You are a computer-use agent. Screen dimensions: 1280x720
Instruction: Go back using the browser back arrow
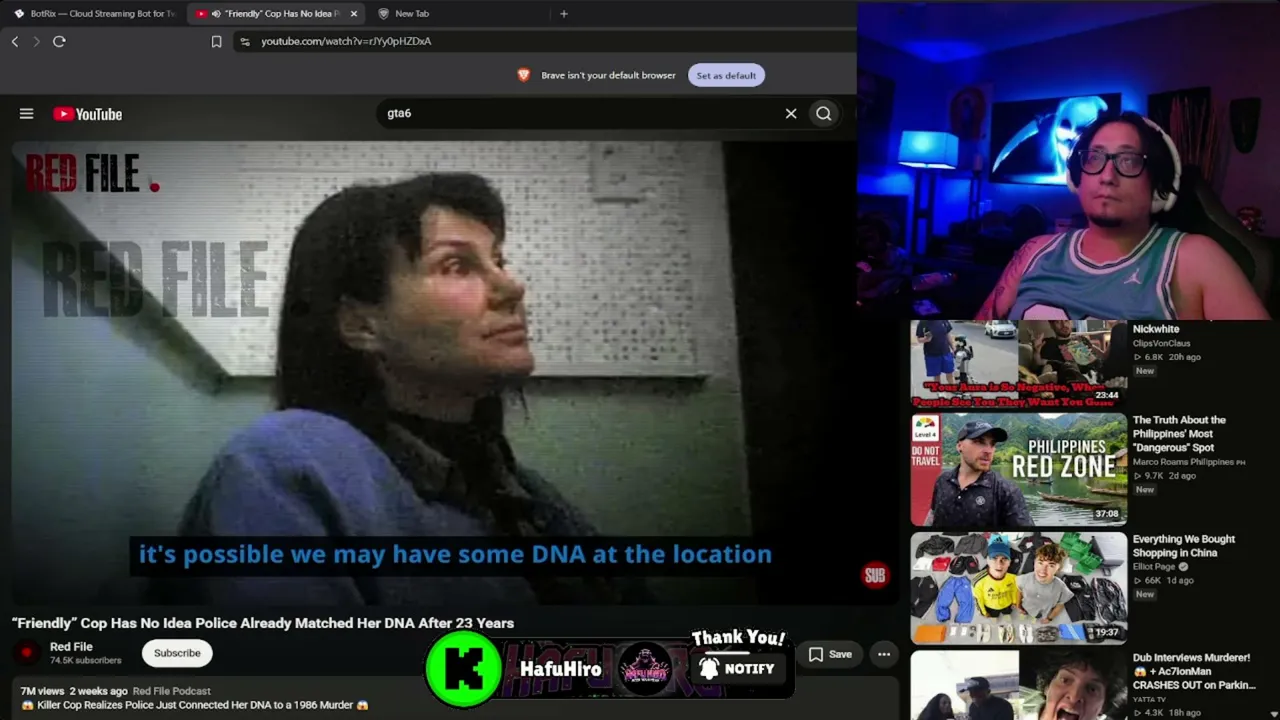pyautogui.click(x=15, y=41)
